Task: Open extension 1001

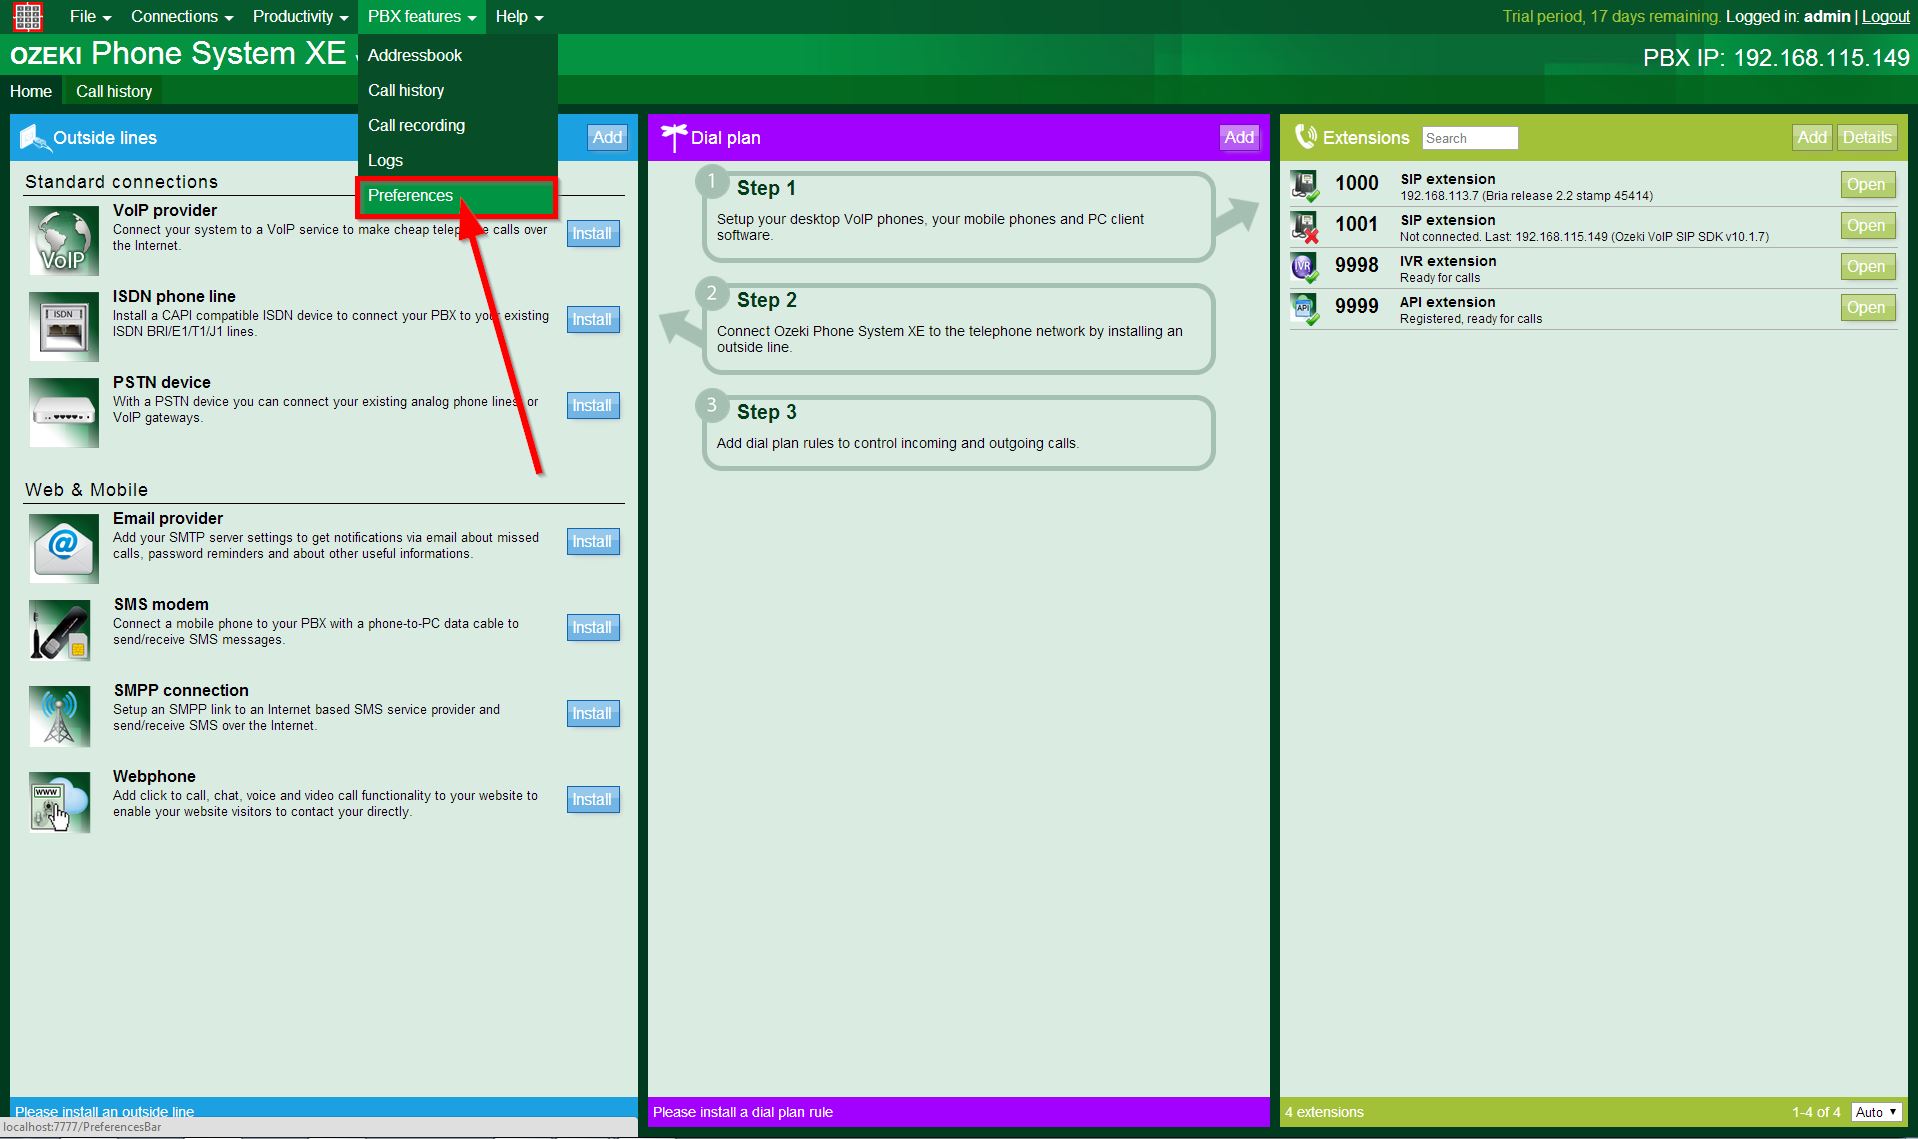Action: point(1867,225)
